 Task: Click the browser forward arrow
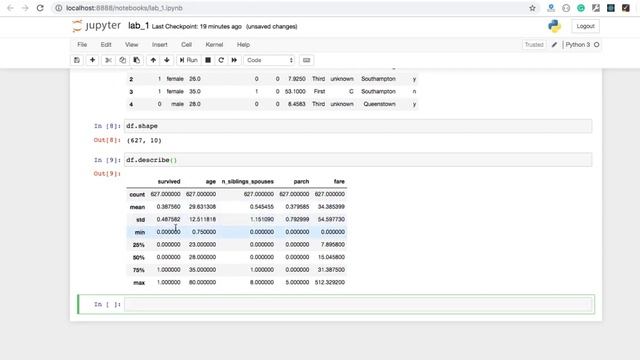(x=25, y=8)
